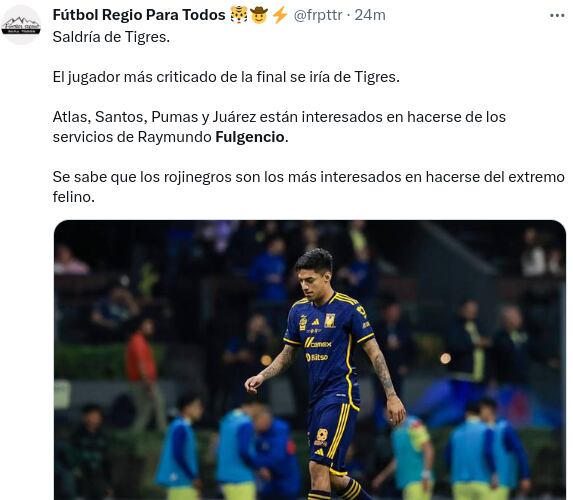Open the attached player photo
The height and width of the screenshot is (500, 573).
tap(310, 360)
